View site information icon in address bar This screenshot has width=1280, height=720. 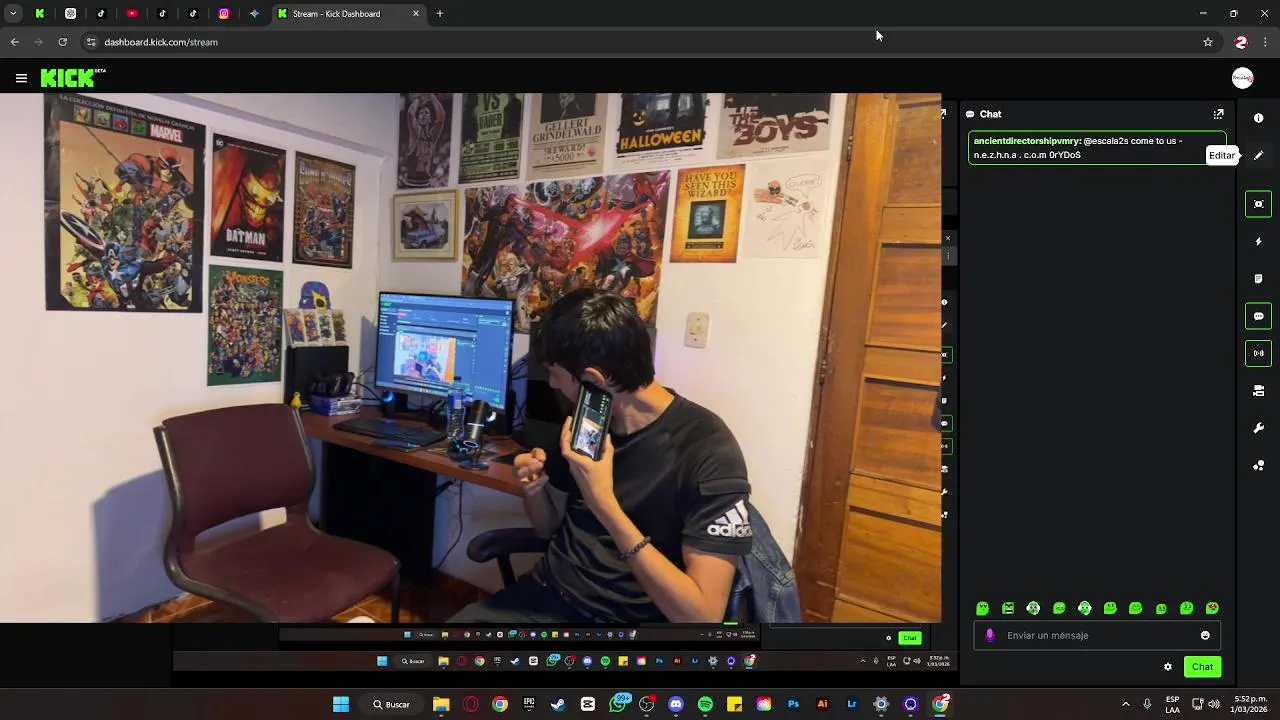tap(91, 42)
